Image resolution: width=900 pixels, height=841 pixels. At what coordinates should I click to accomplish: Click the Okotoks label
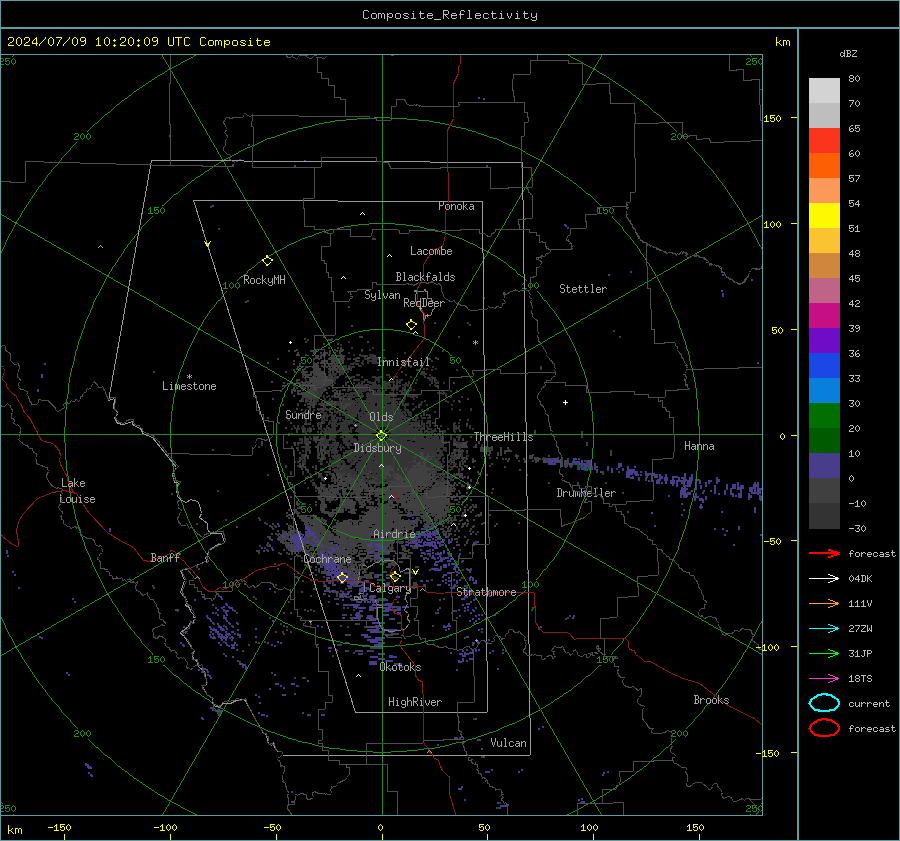[x=400, y=667]
